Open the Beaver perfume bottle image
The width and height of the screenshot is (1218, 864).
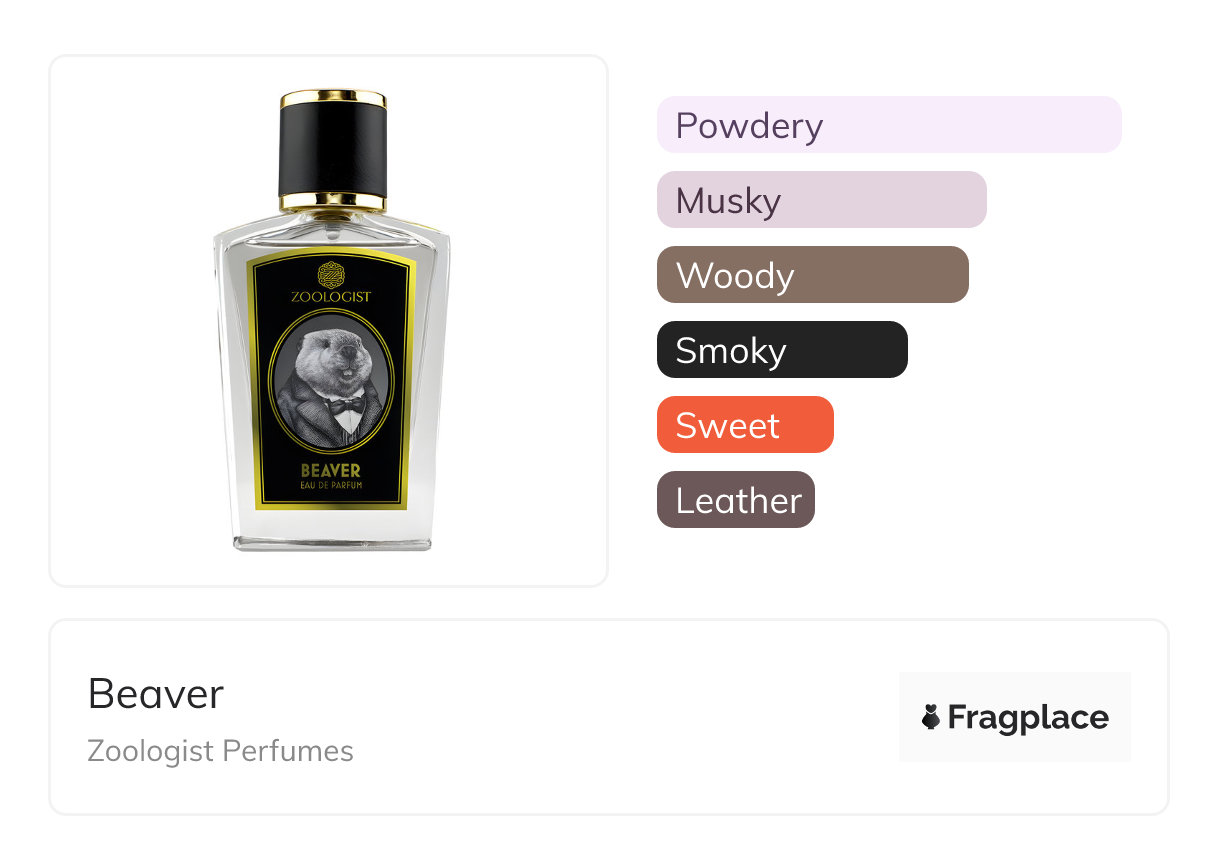point(332,320)
